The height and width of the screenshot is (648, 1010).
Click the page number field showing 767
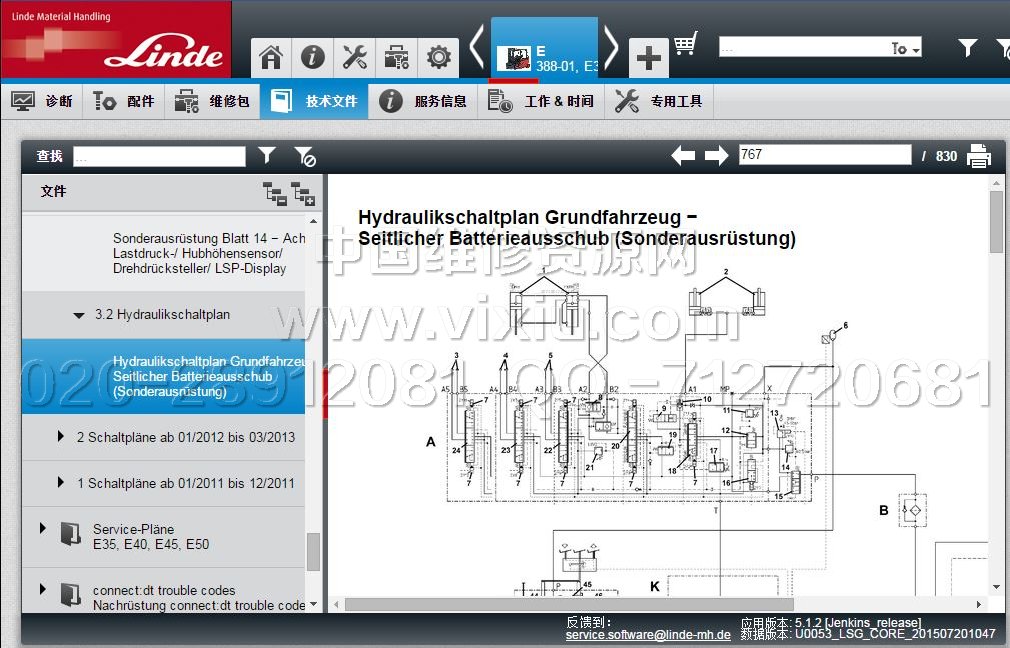point(824,155)
